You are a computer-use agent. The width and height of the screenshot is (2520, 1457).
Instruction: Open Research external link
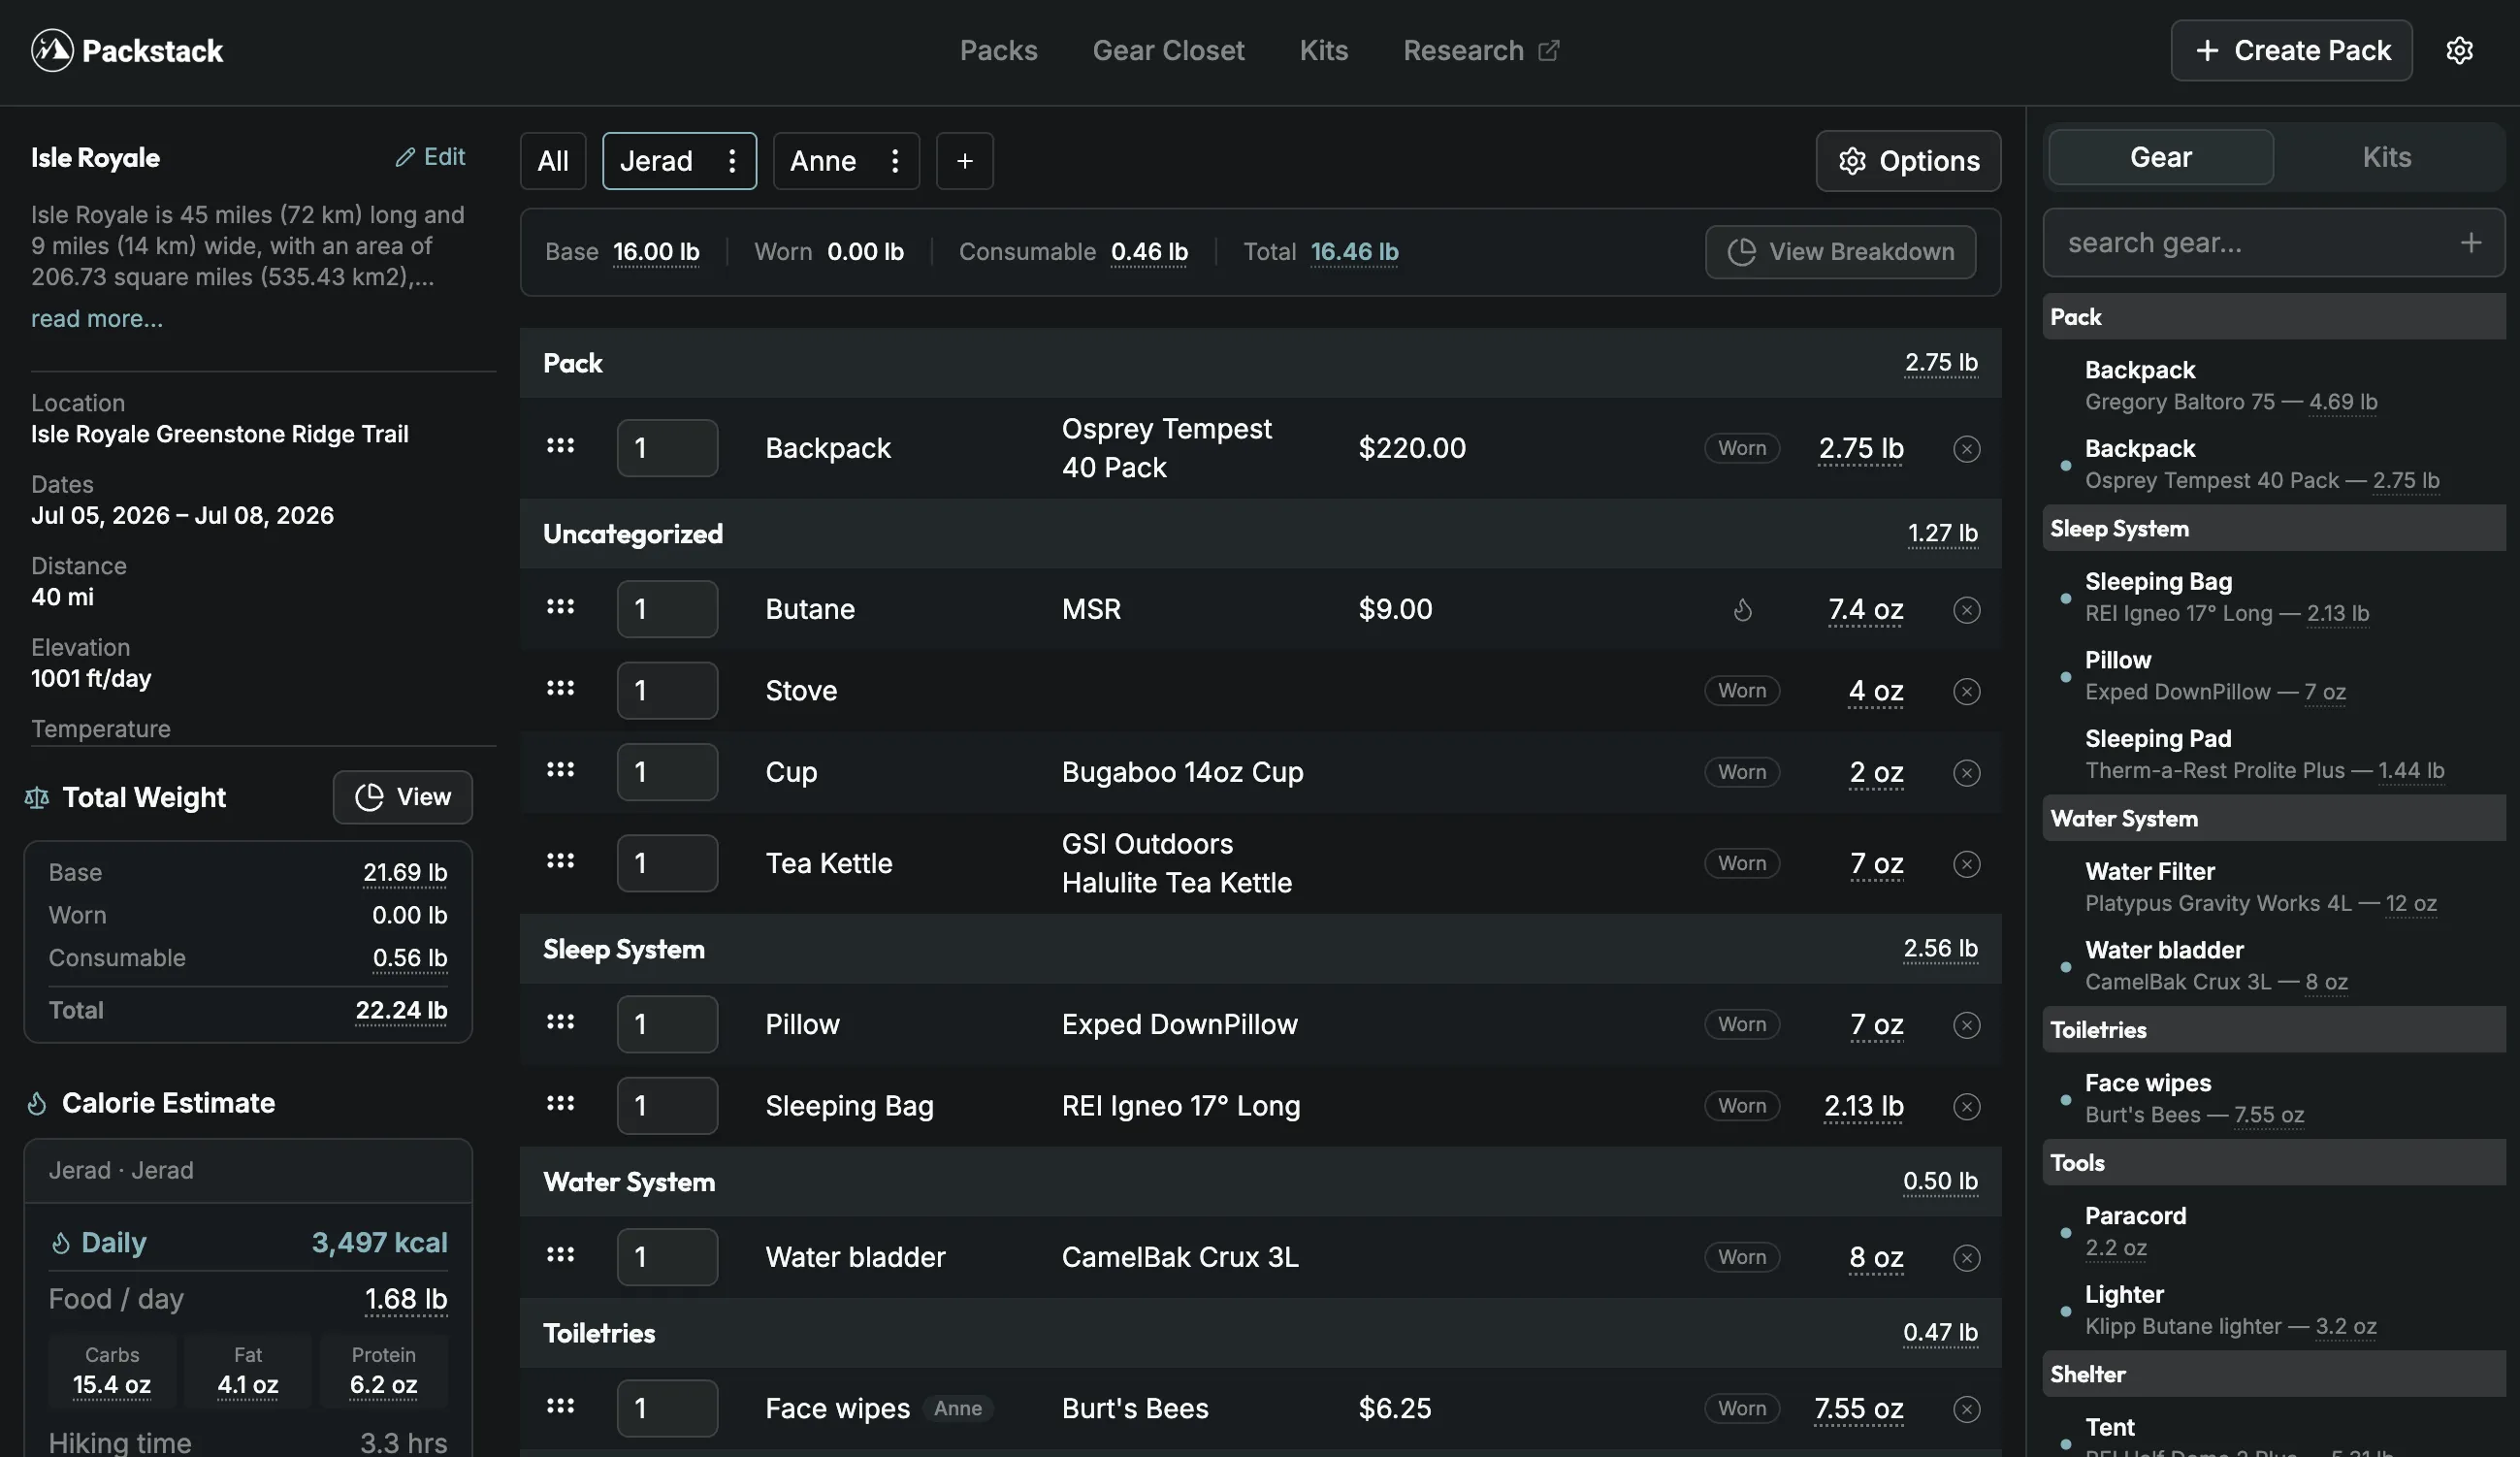tap(1480, 50)
